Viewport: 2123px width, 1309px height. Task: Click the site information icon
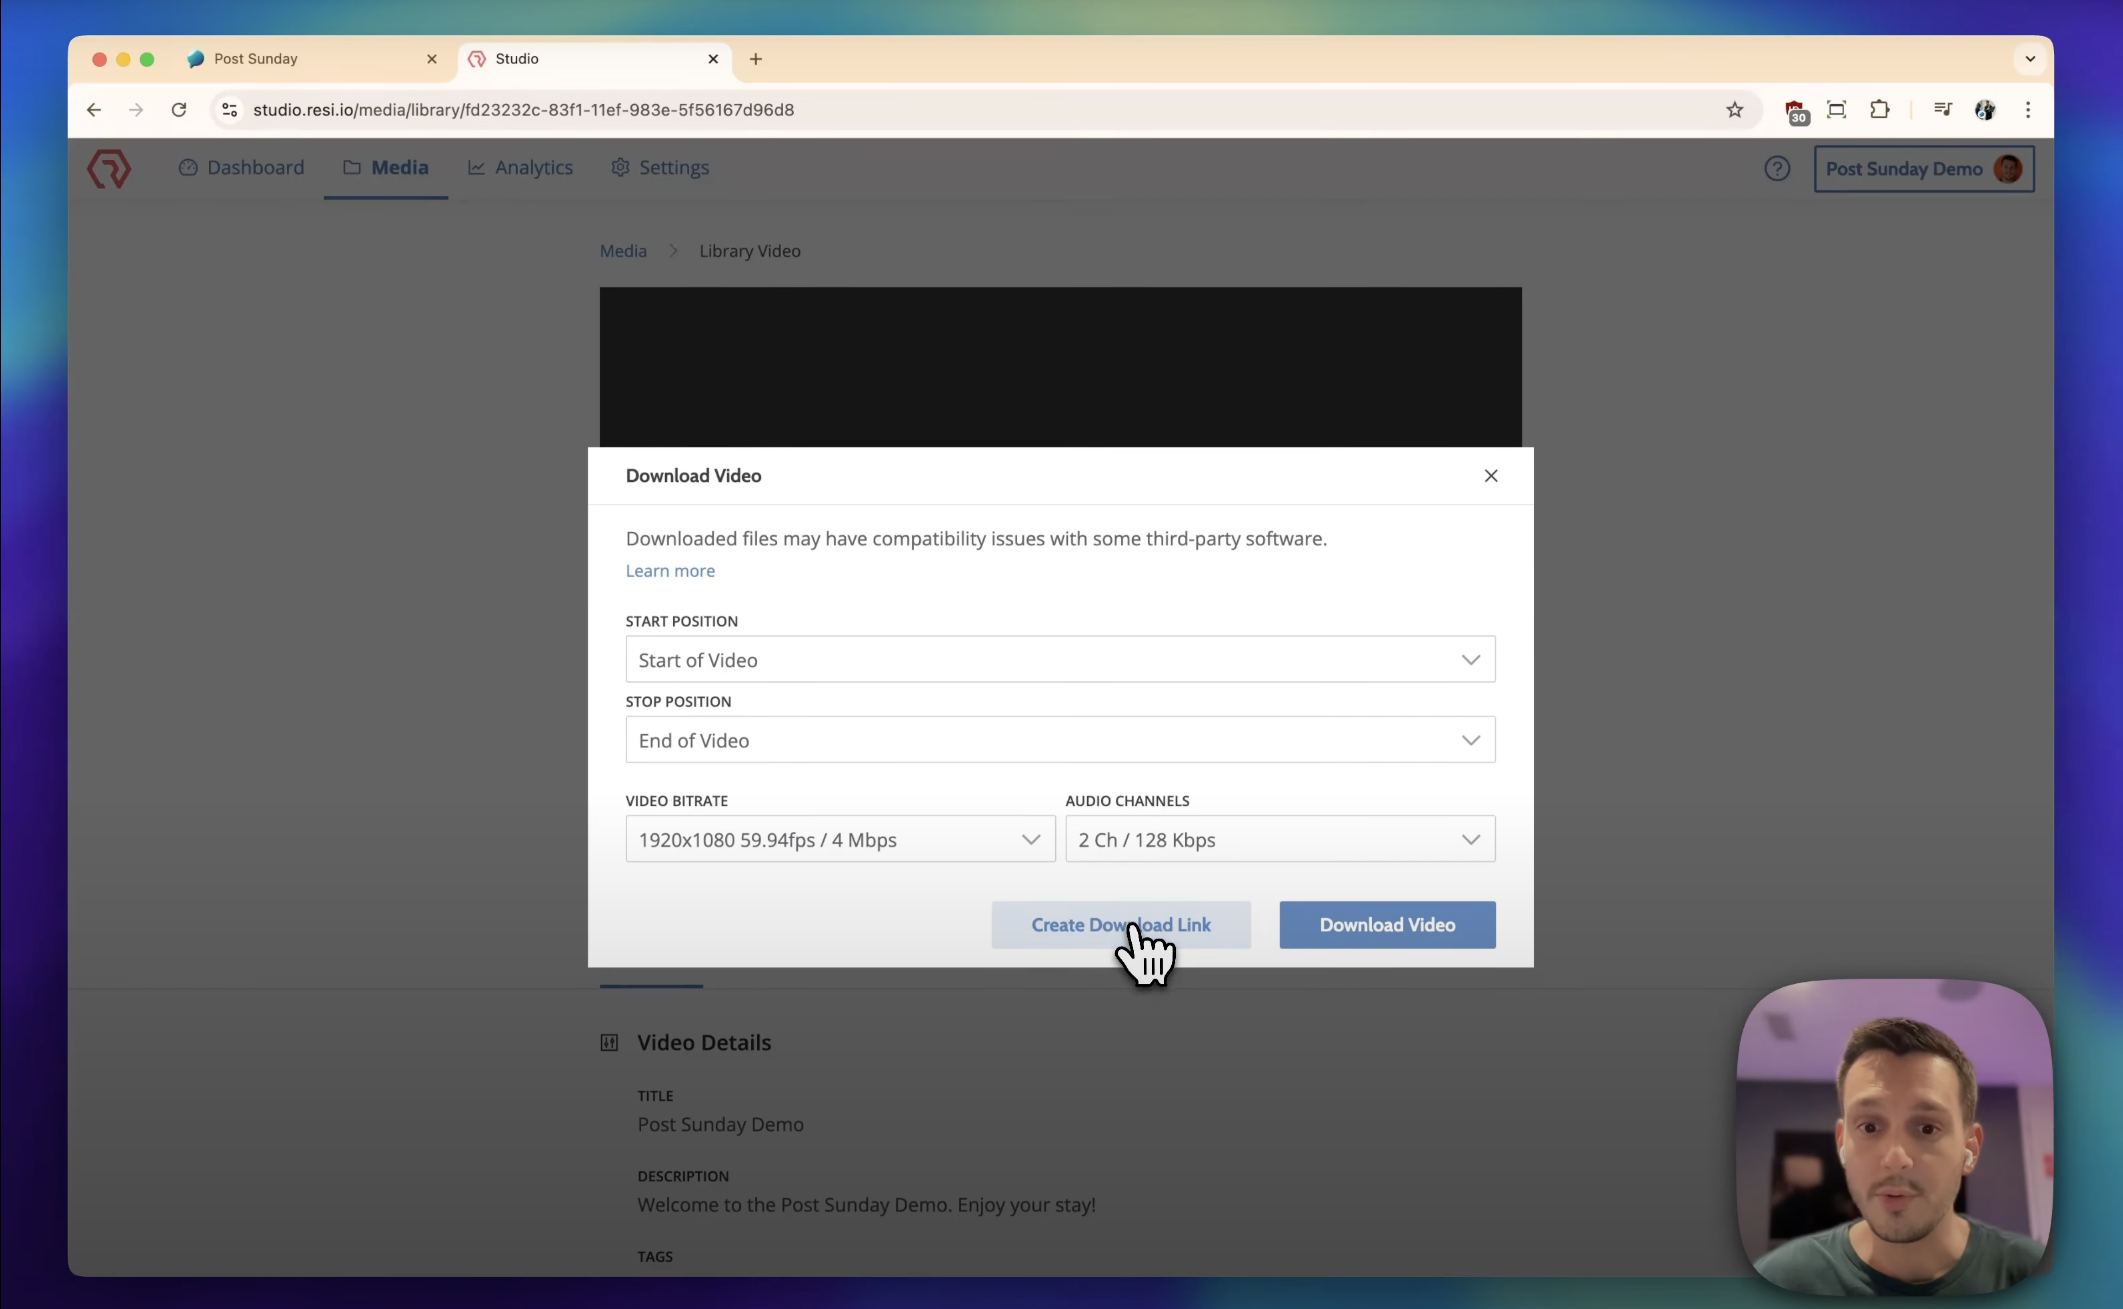click(x=230, y=110)
